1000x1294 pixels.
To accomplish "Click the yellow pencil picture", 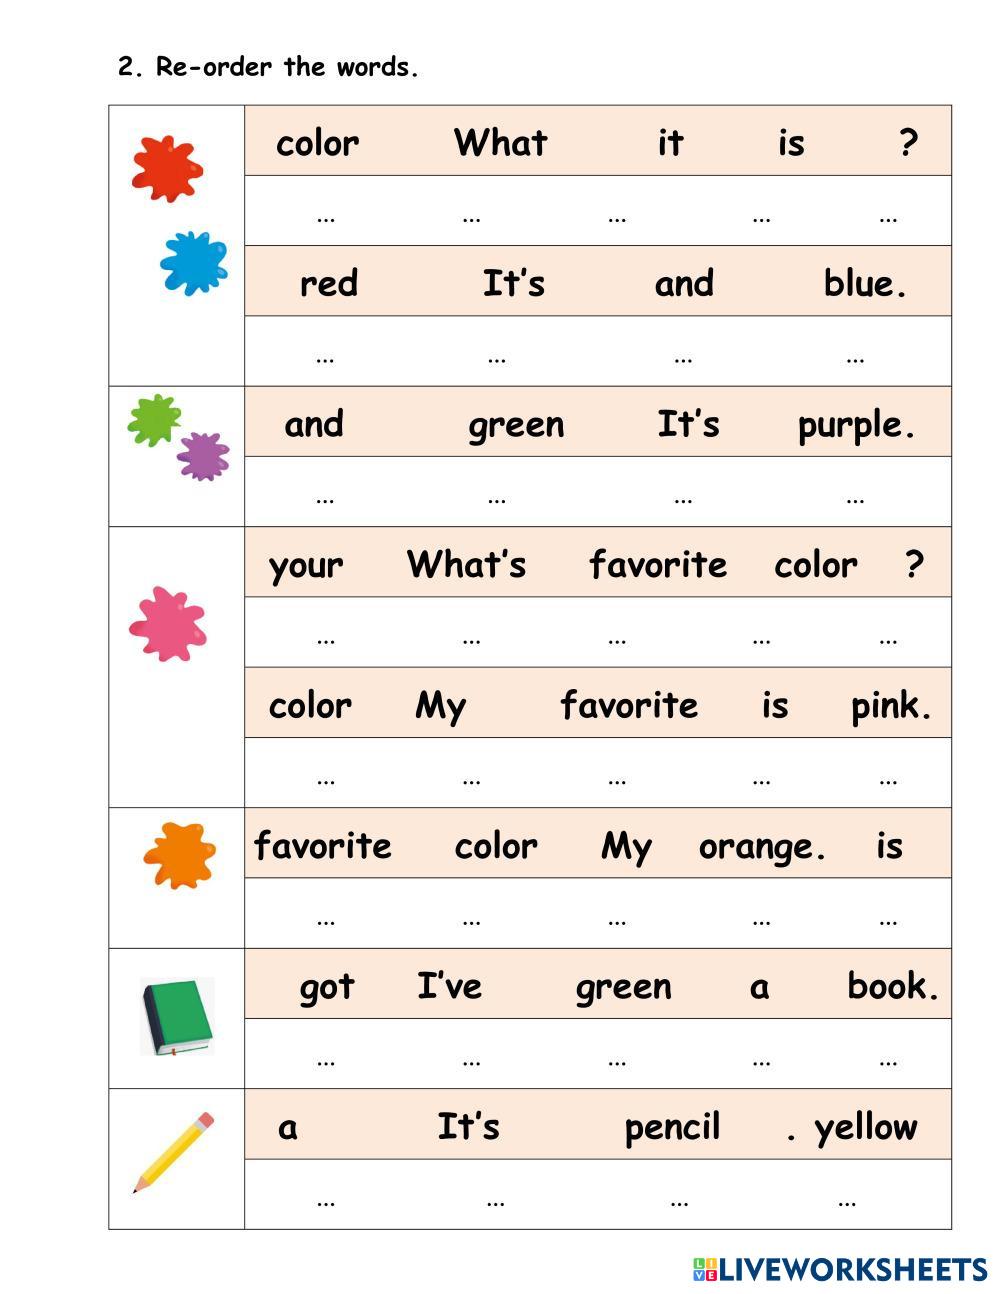I will click(174, 1152).
